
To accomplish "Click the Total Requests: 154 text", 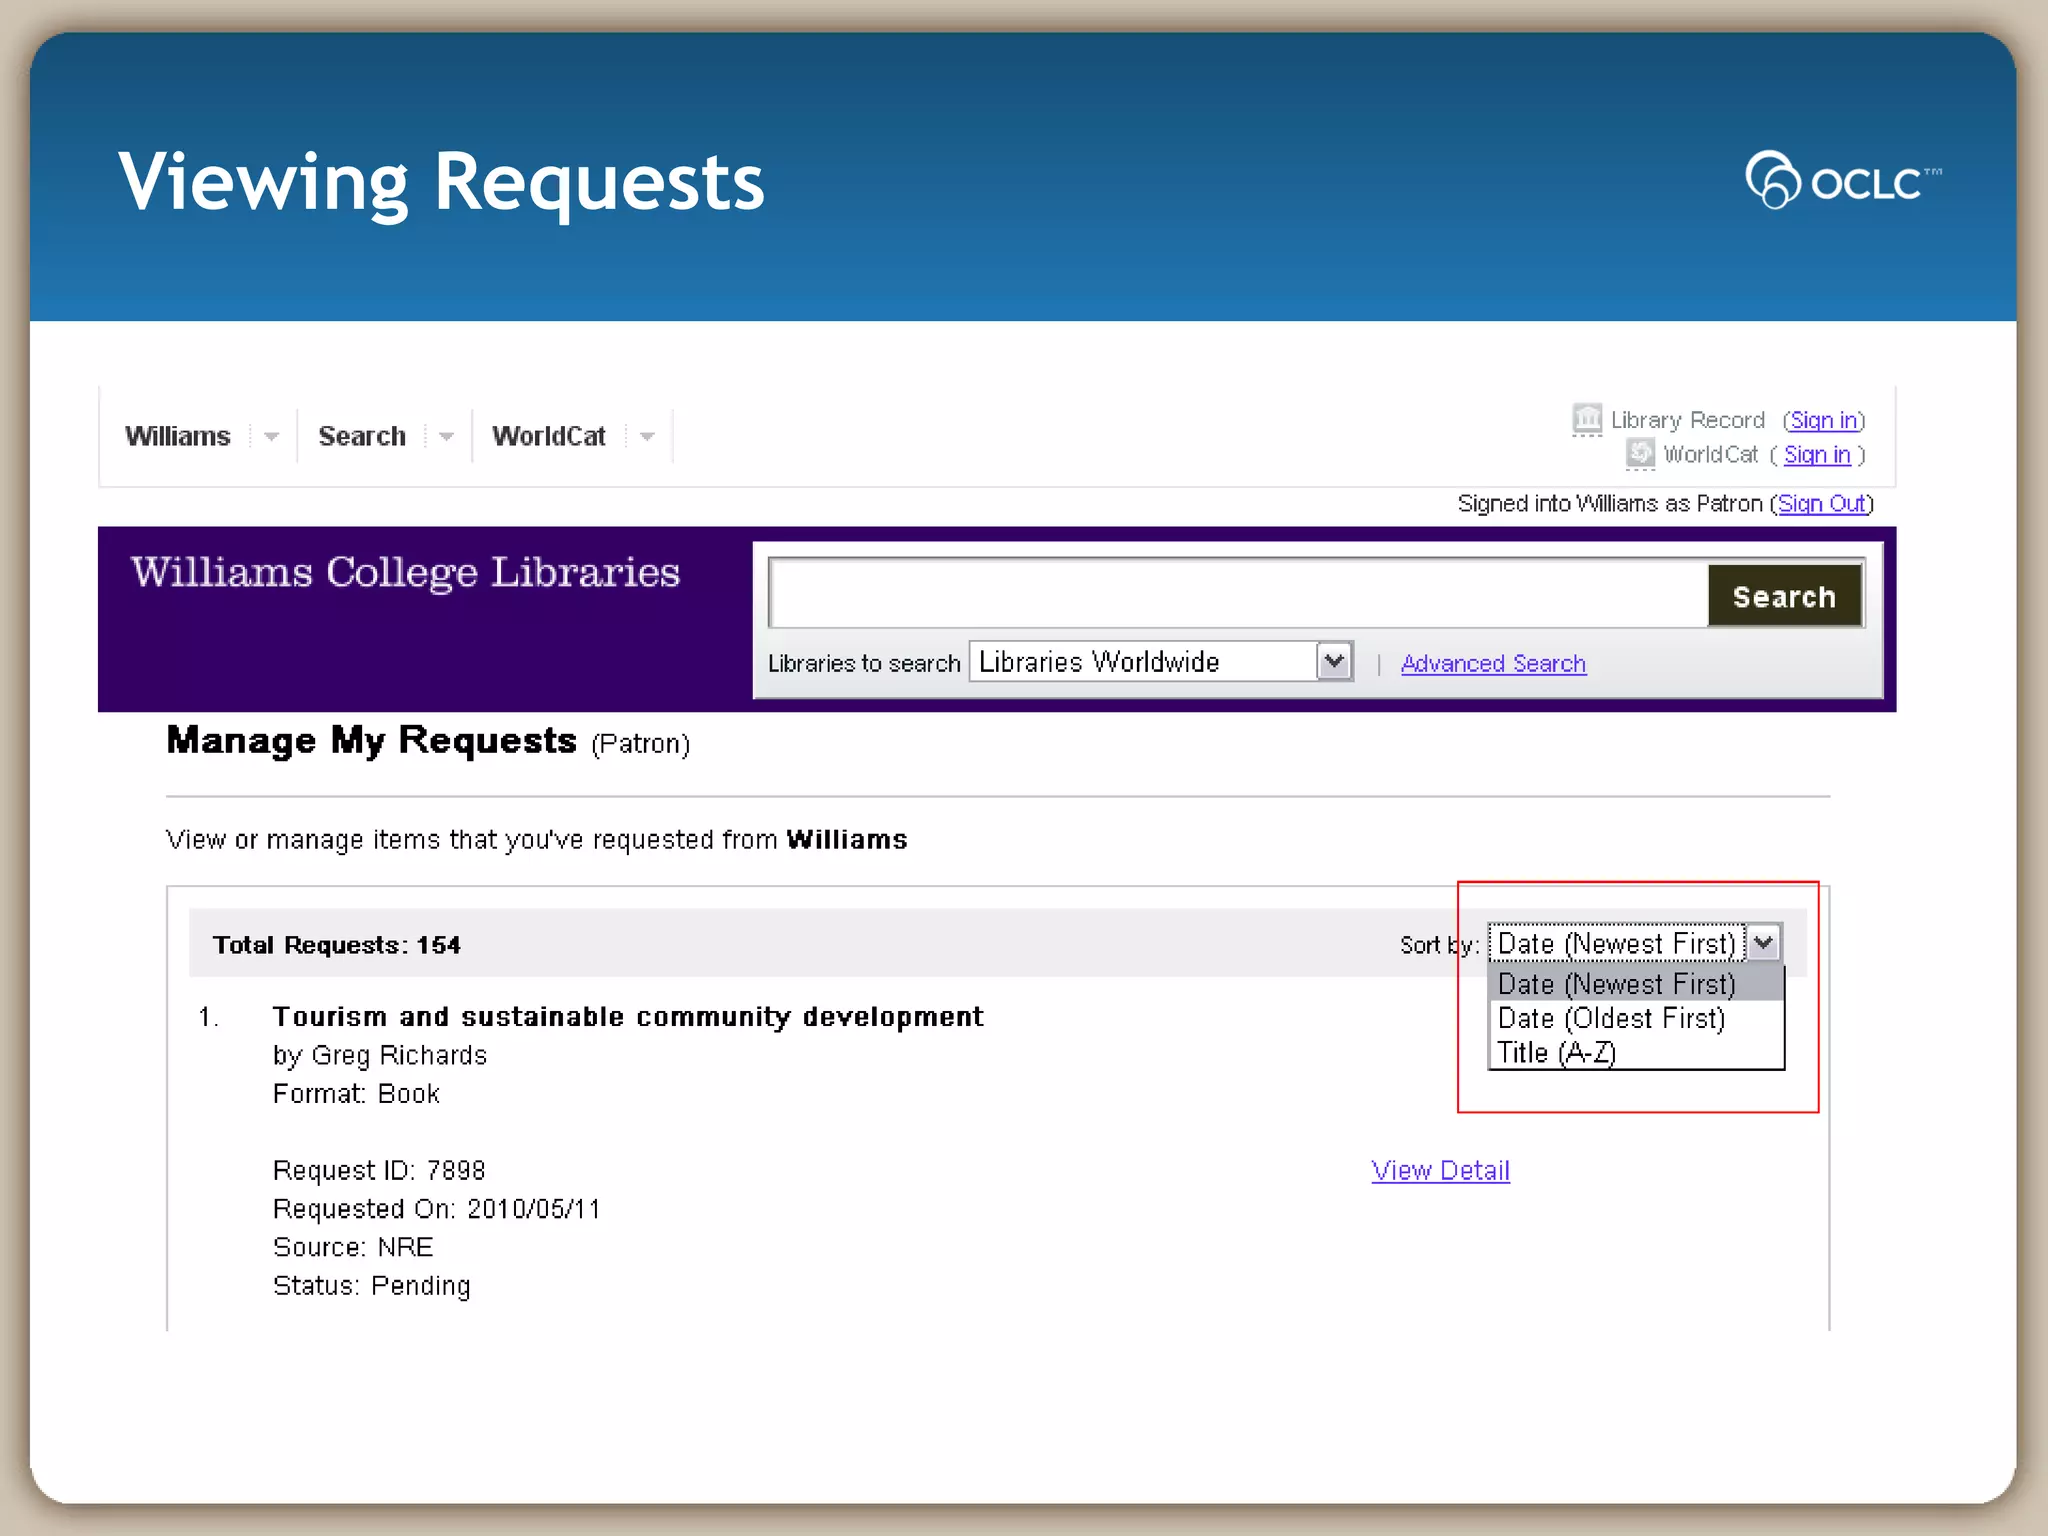I will coord(337,945).
